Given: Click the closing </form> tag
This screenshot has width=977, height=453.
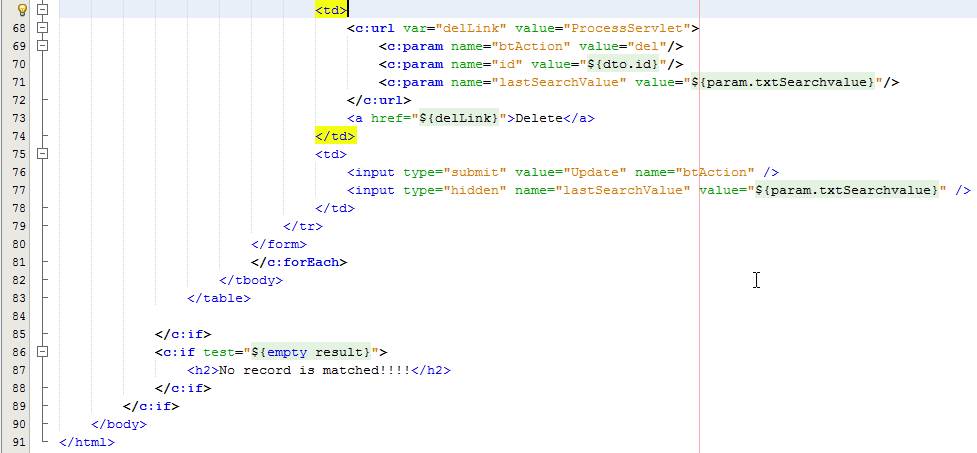Looking at the screenshot, I should coord(279,244).
